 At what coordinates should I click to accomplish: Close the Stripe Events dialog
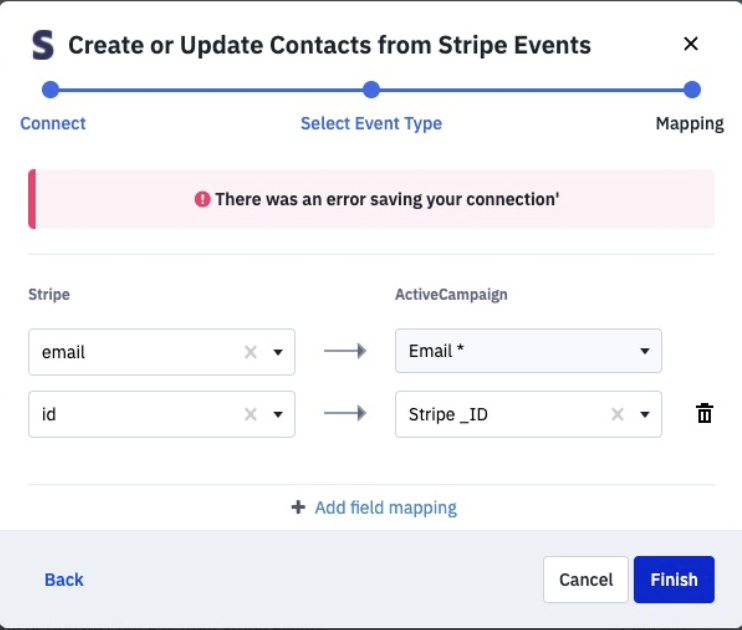click(690, 44)
